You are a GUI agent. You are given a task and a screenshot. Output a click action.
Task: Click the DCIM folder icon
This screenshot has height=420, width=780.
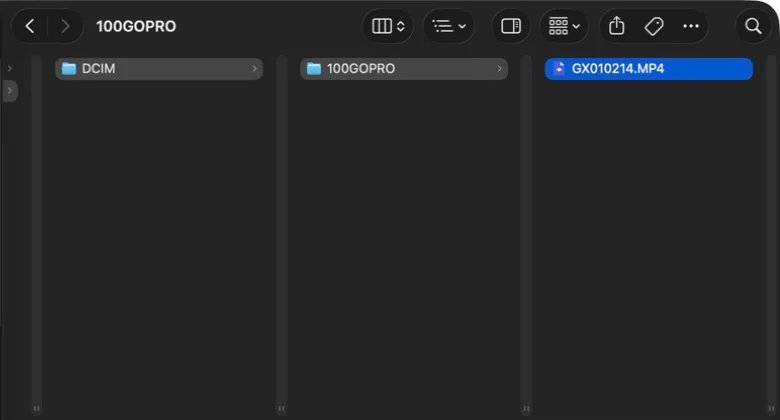(69, 69)
